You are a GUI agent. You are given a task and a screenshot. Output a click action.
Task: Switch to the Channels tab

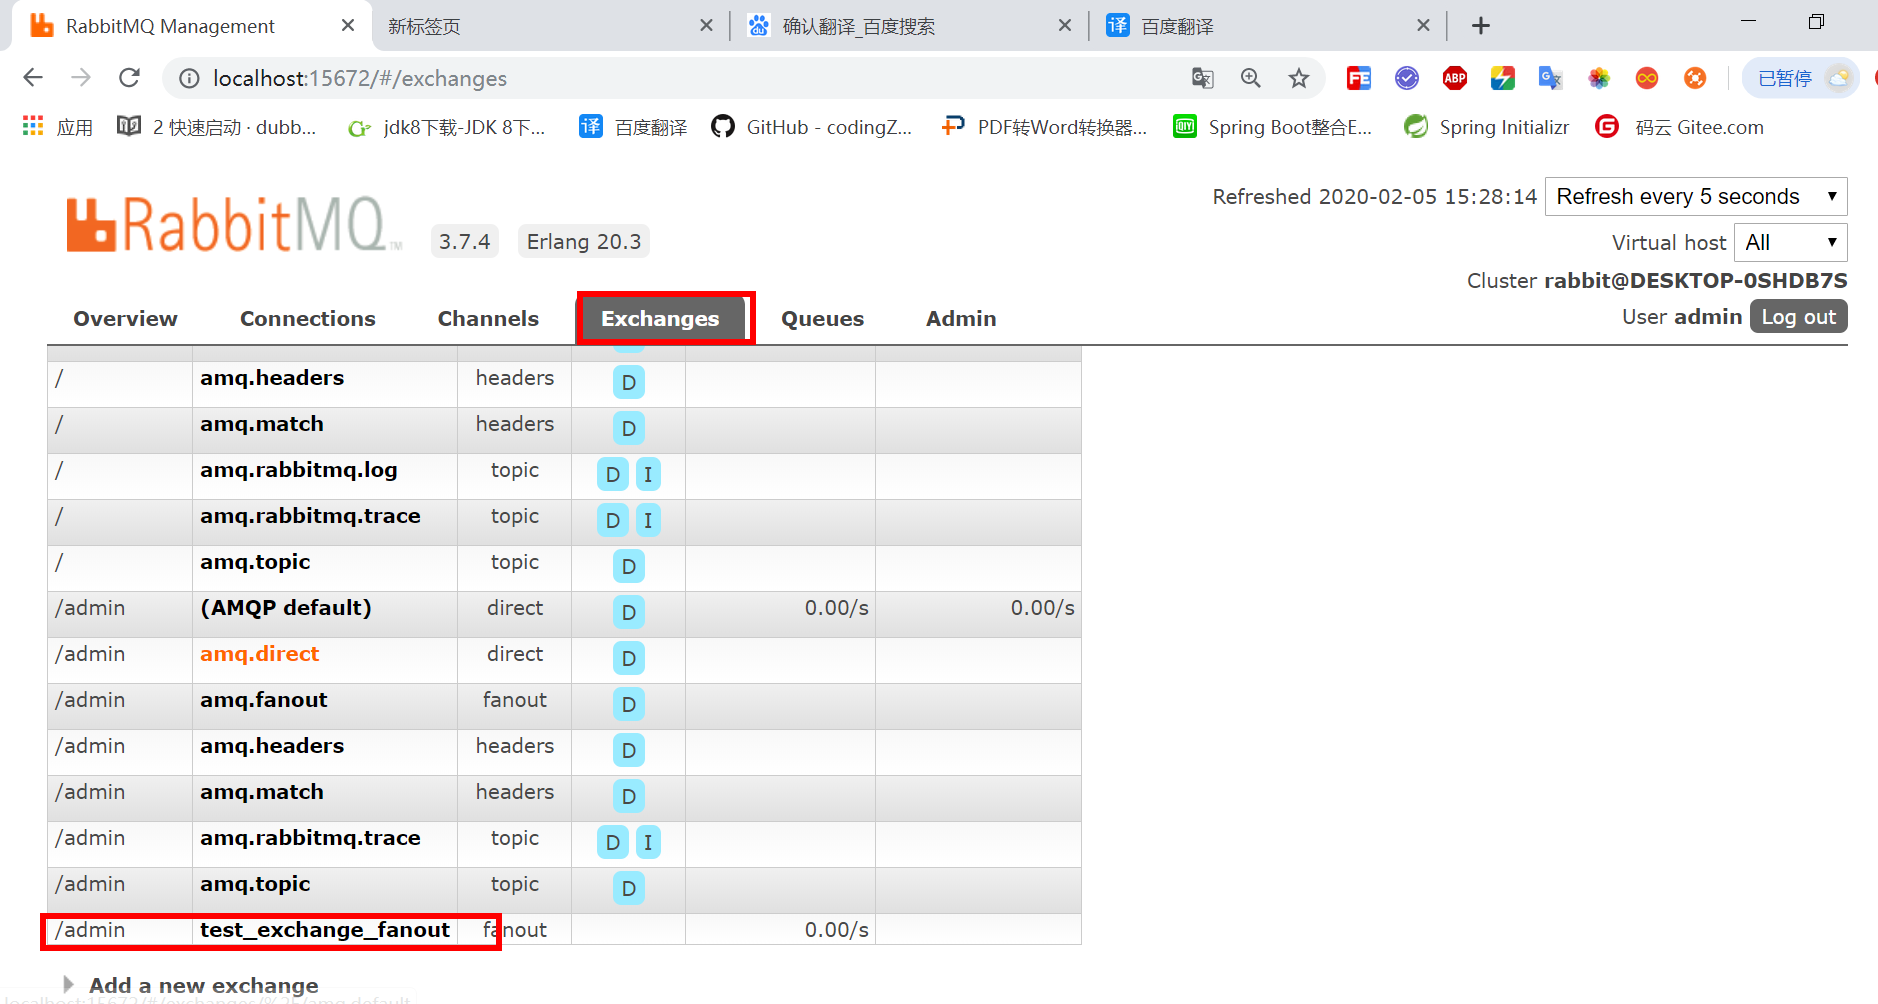coord(488,318)
